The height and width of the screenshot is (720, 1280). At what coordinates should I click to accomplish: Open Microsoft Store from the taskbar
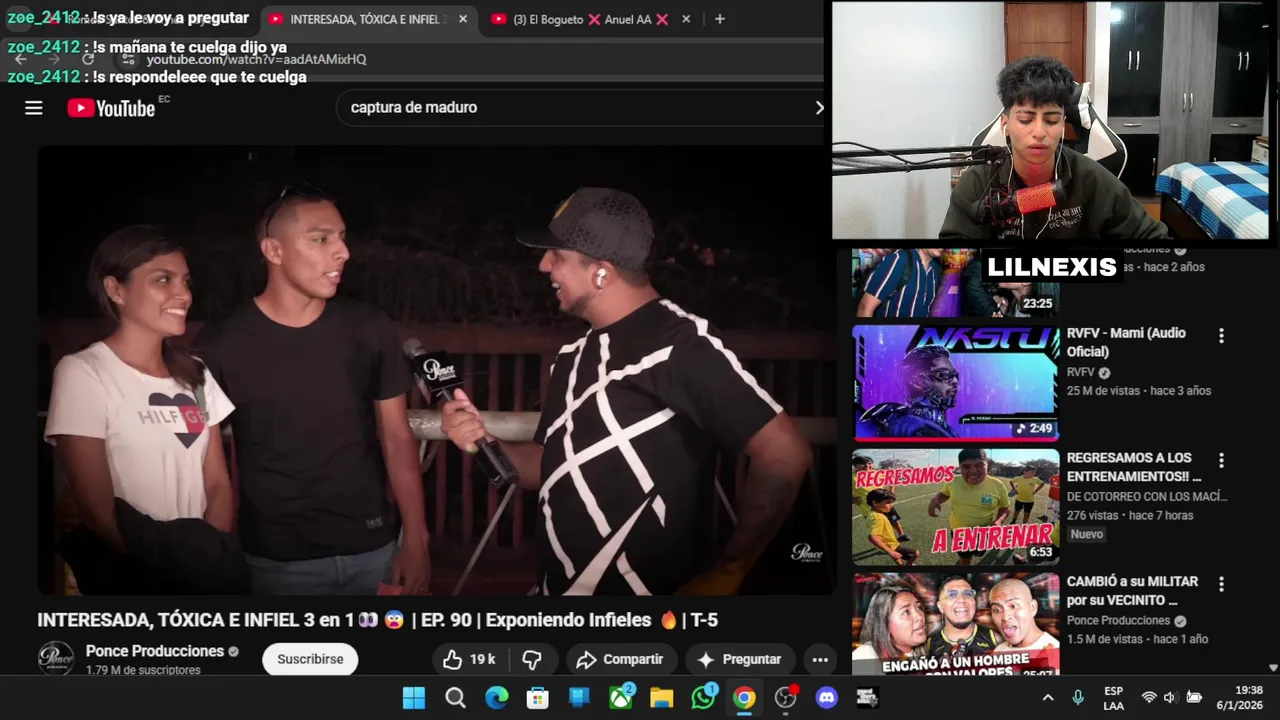(x=538, y=698)
